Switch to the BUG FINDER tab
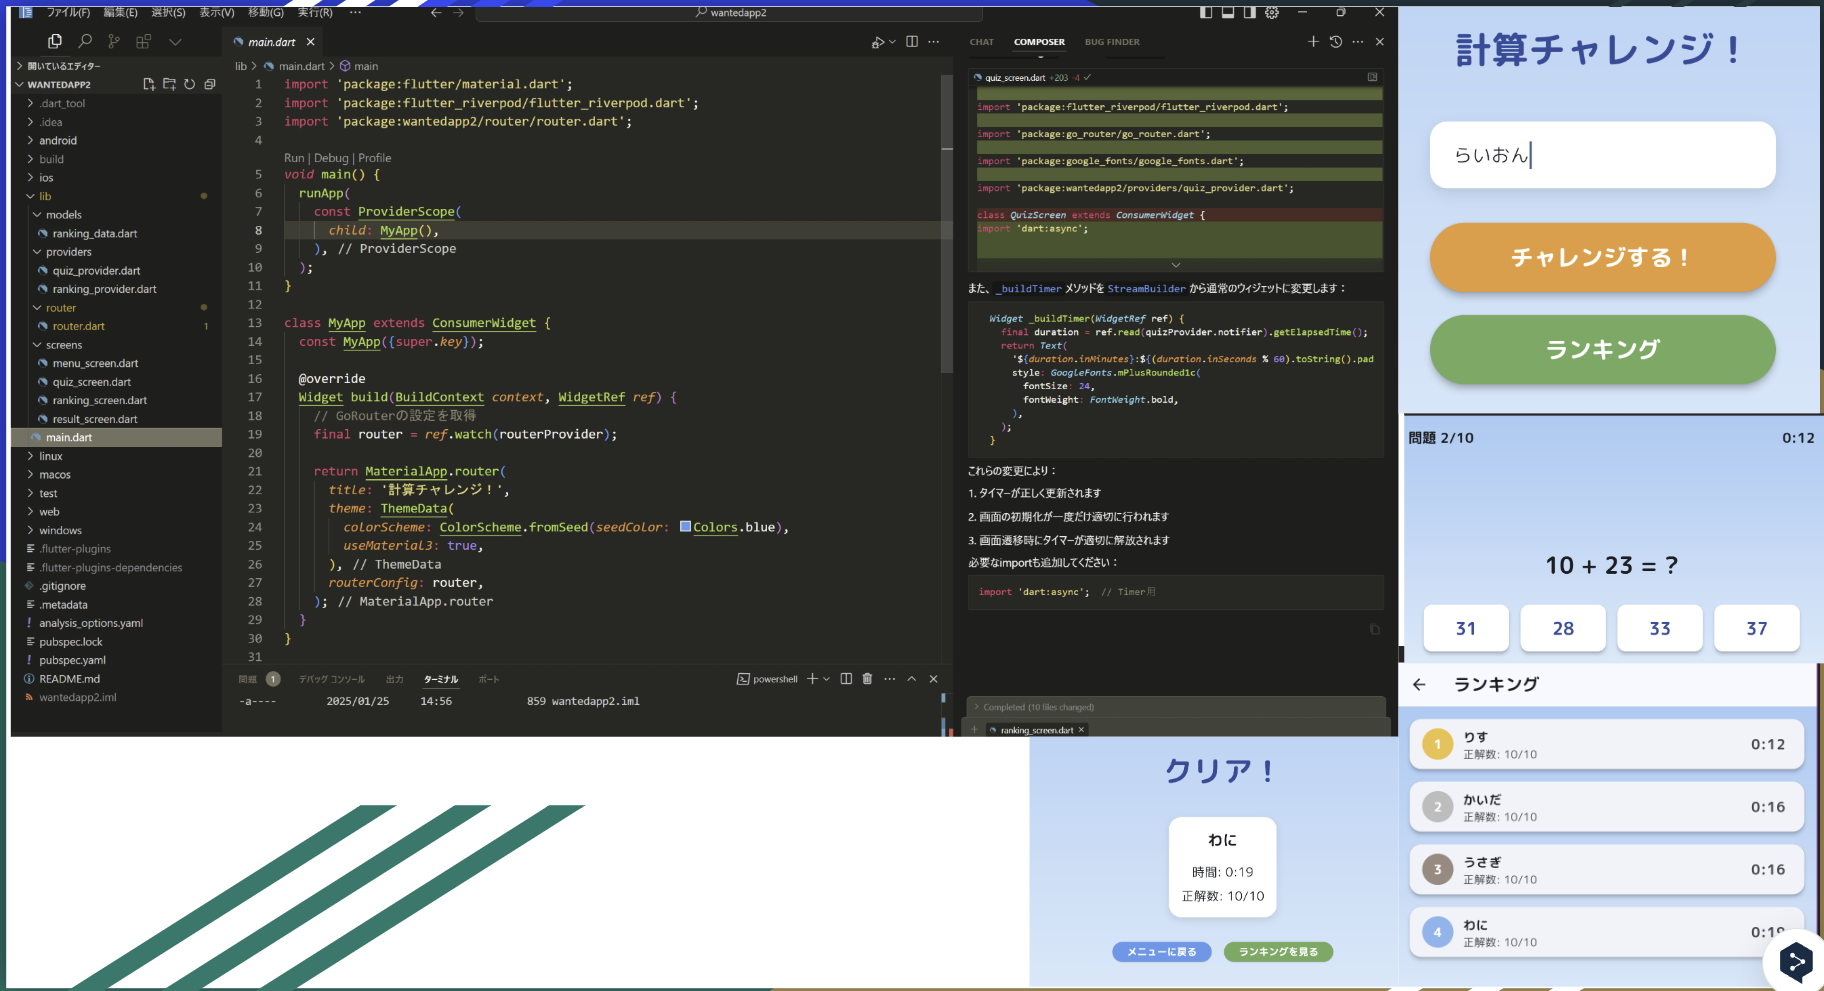Image resolution: width=1824 pixels, height=991 pixels. pyautogui.click(x=1112, y=42)
